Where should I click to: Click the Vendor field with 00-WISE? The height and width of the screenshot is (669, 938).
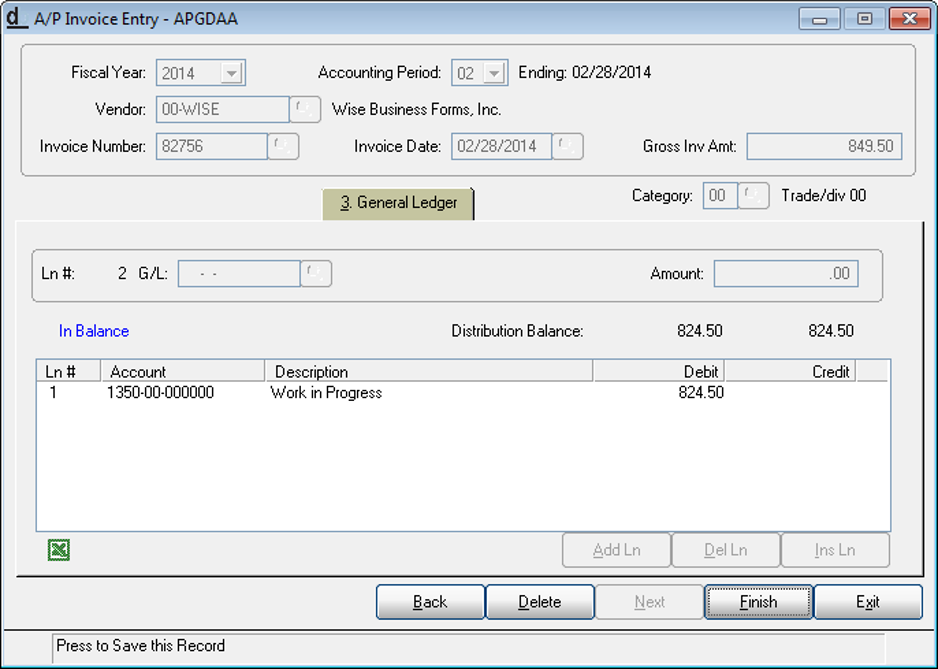(223, 110)
